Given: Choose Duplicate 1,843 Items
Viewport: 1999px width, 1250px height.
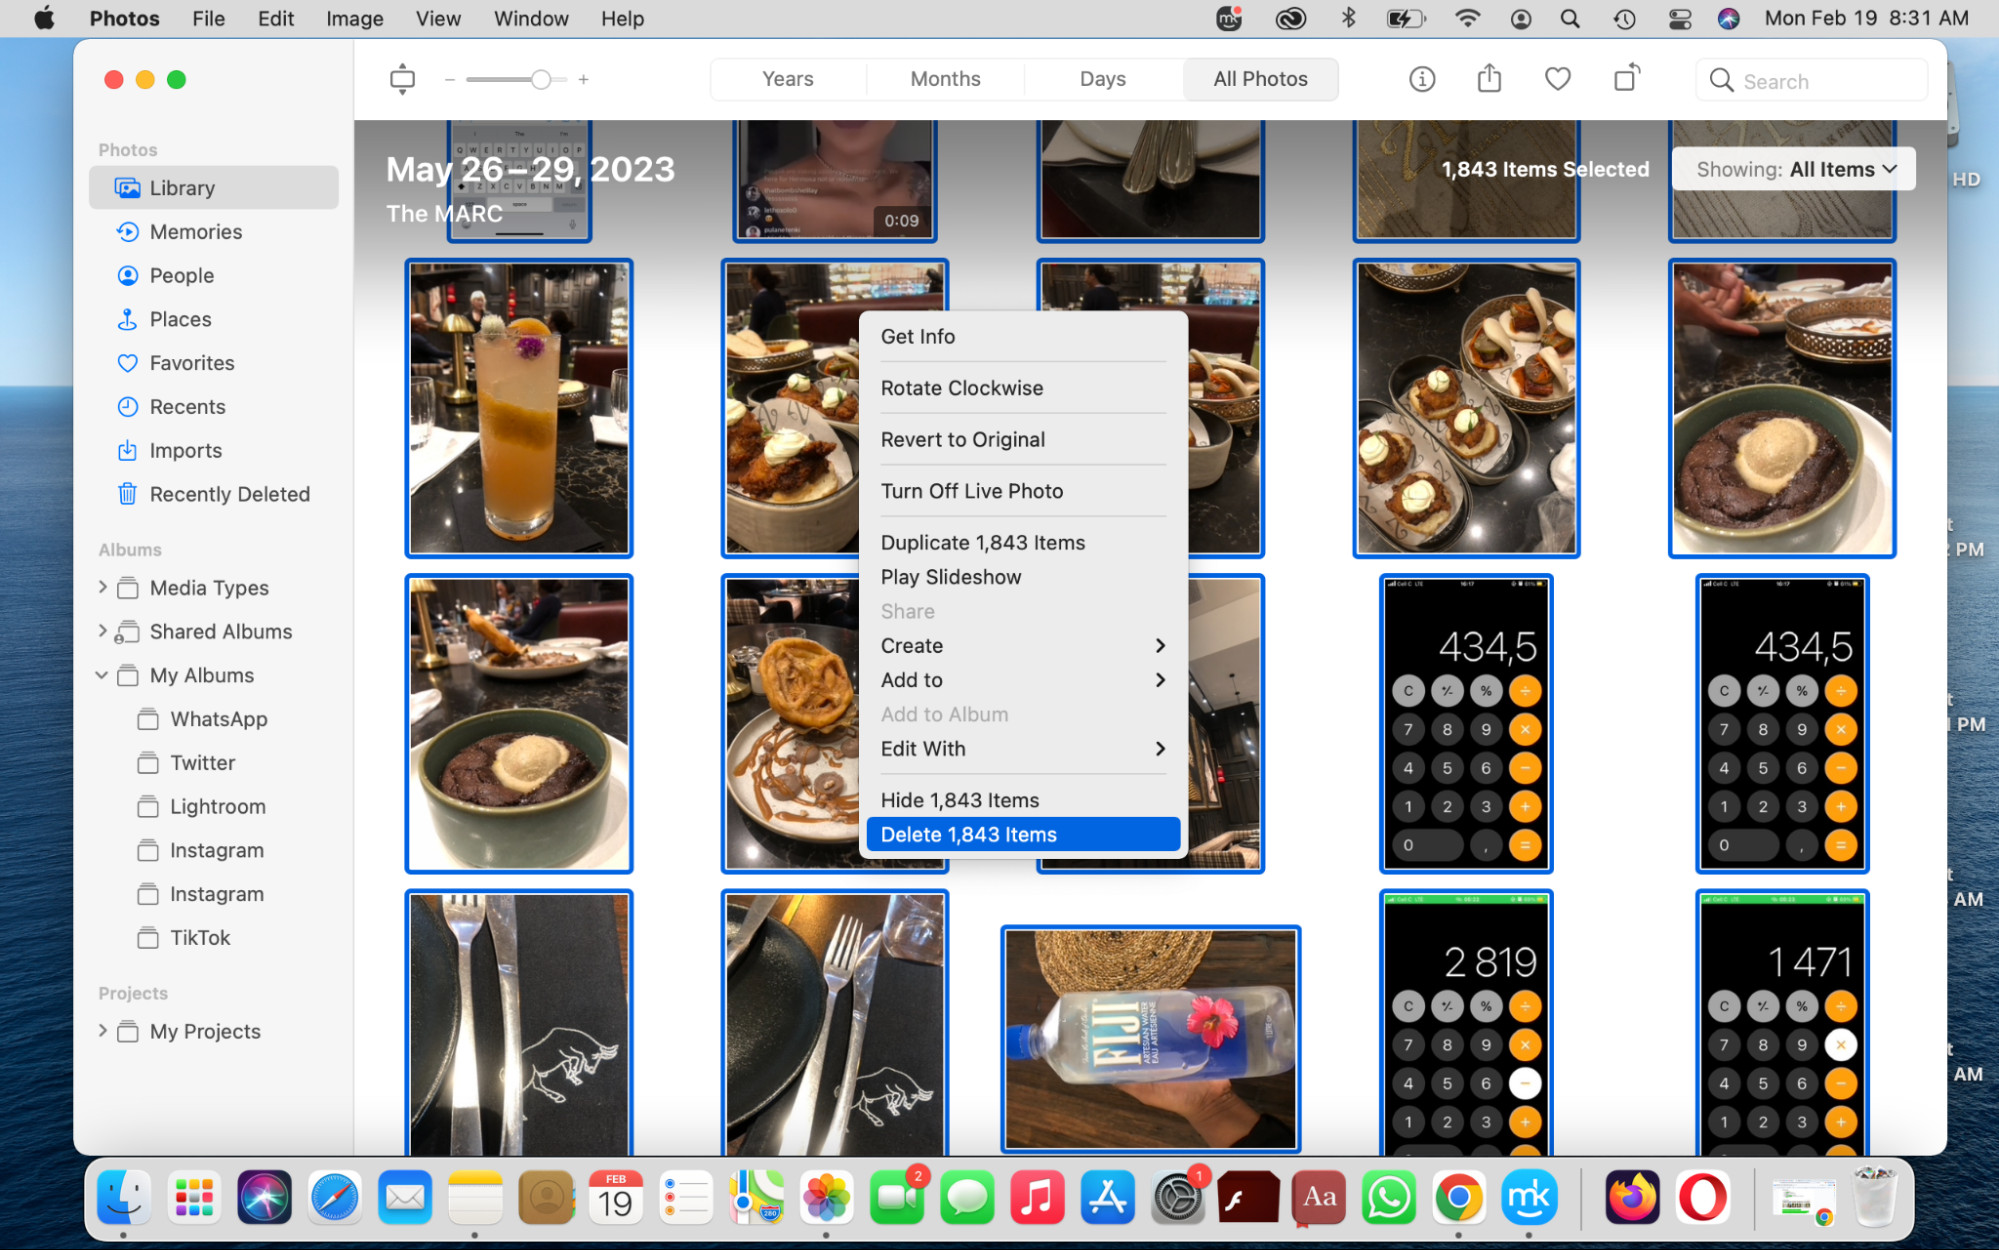Looking at the screenshot, I should pos(1023,543).
